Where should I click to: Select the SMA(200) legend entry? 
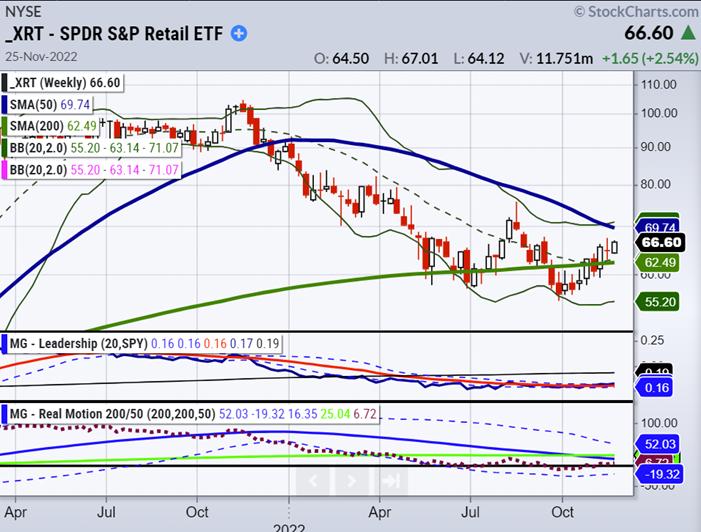coord(50,124)
